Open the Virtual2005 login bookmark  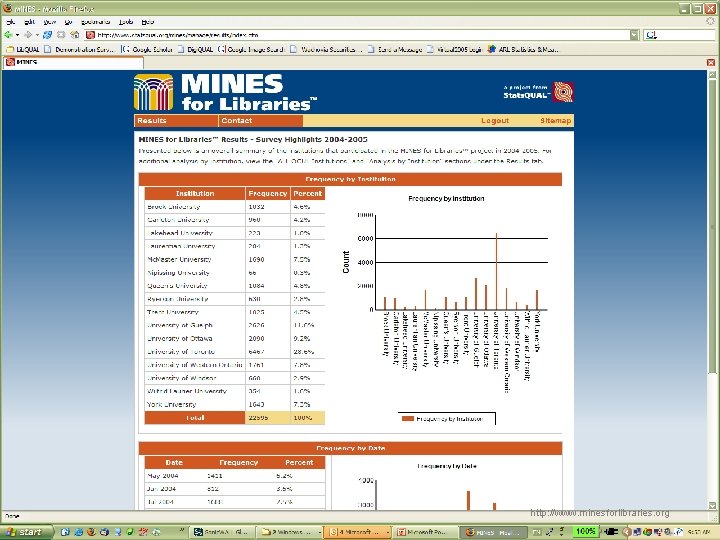454,49
